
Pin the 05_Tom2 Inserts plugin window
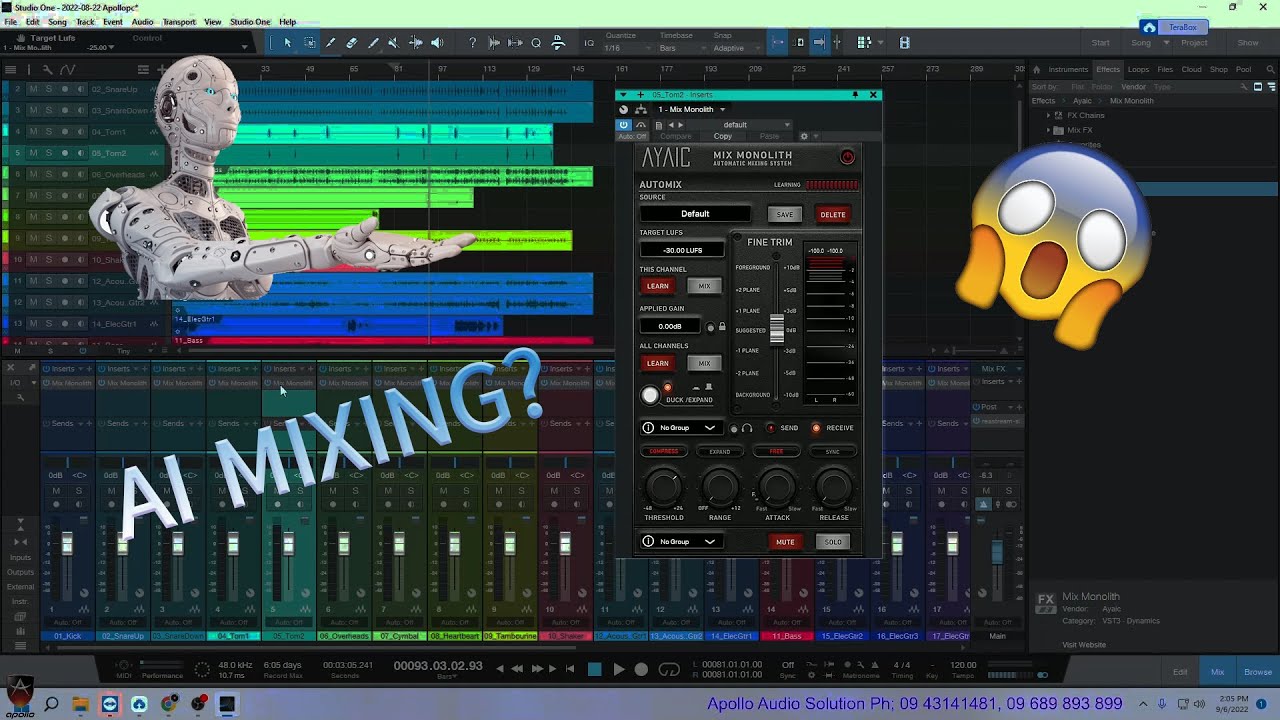[x=855, y=95]
